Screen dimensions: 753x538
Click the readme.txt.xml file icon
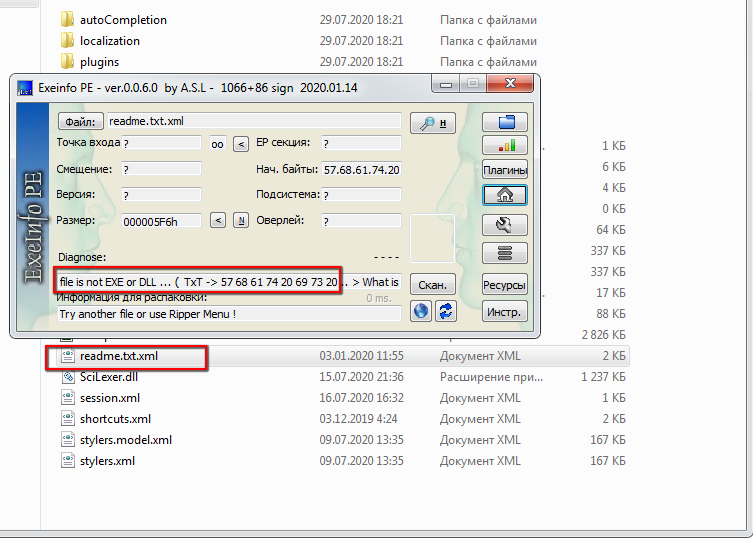coord(68,356)
